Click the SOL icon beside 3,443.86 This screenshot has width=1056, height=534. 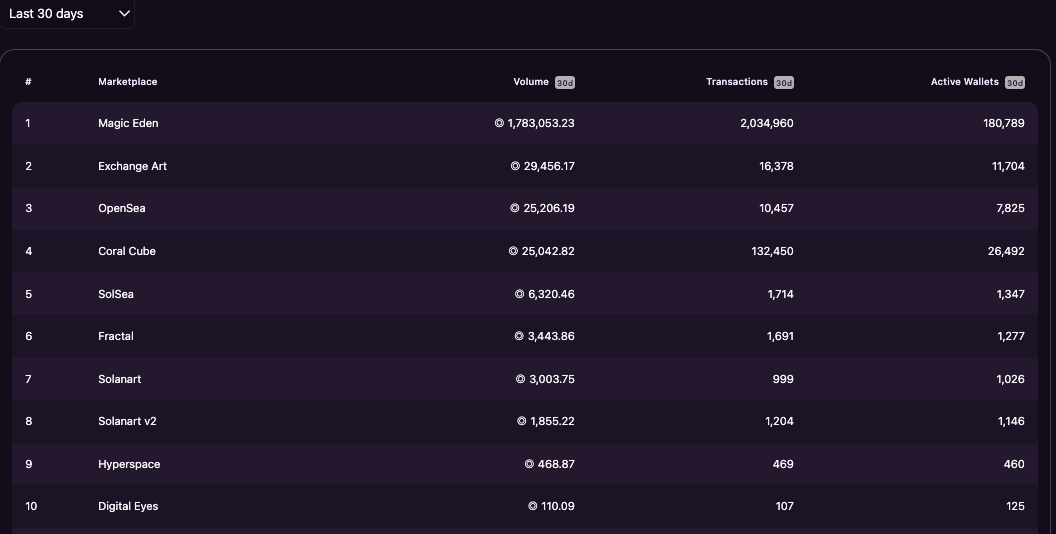[519, 336]
